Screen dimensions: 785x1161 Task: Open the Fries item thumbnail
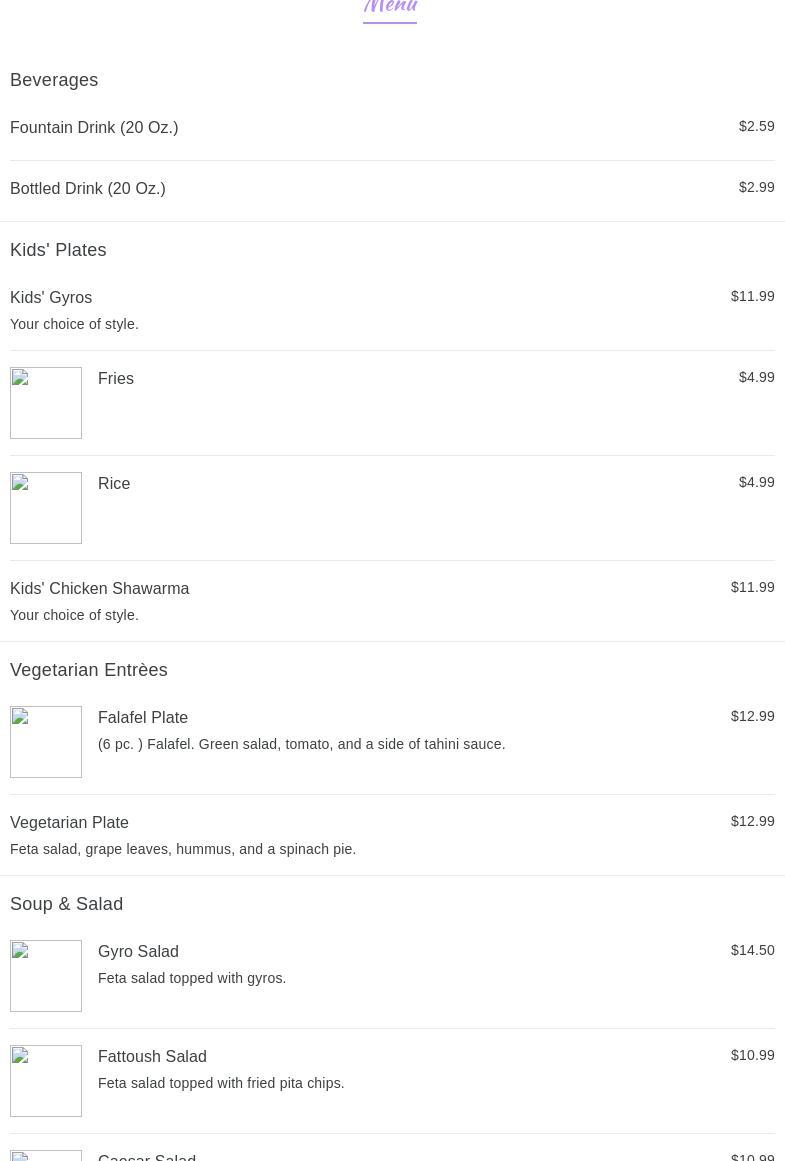(46, 403)
